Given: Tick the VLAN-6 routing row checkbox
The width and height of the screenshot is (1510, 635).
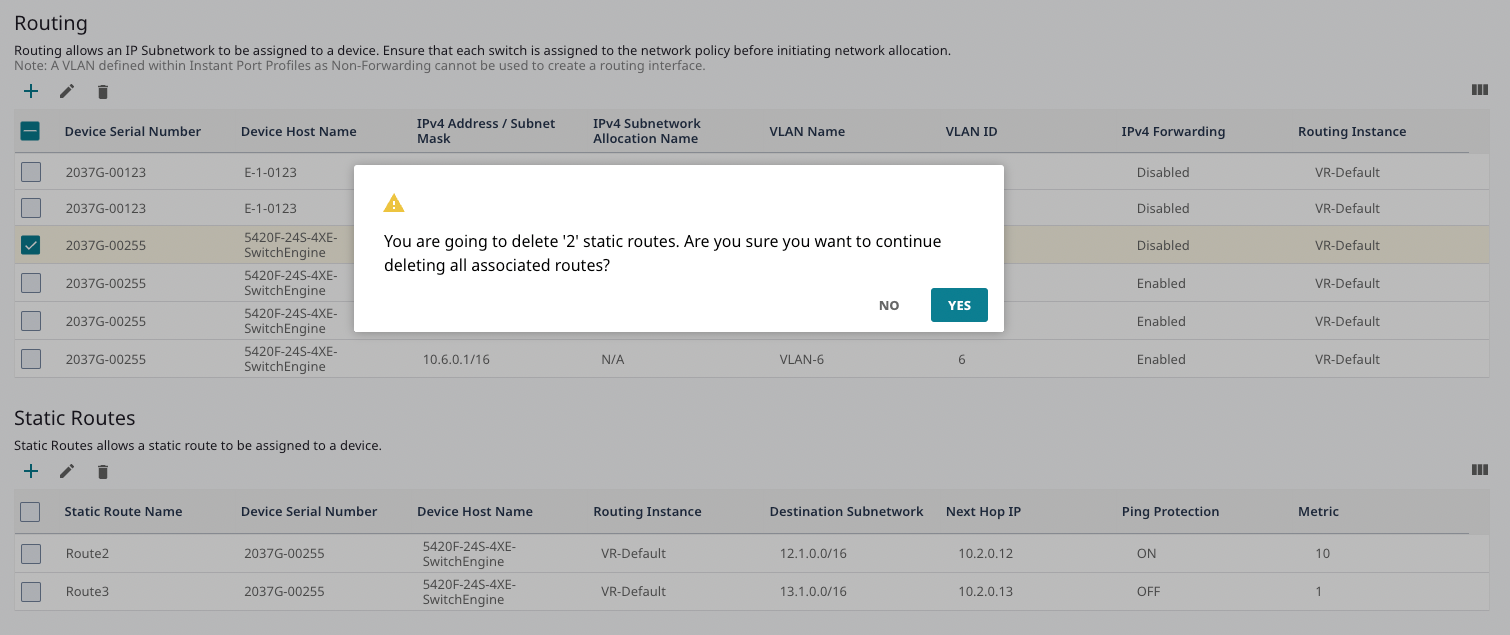Looking at the screenshot, I should click(x=31, y=359).
